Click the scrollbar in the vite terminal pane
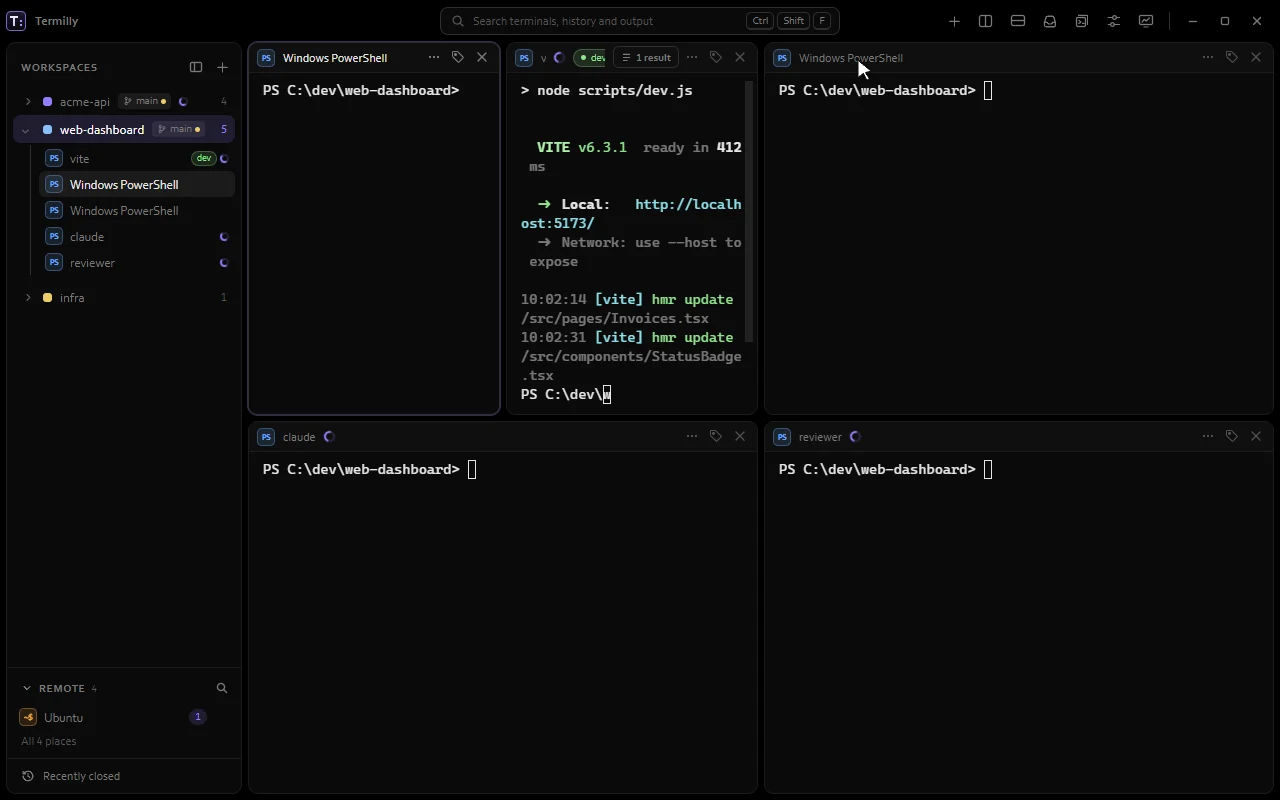Viewport: 1280px width, 800px height. [749, 212]
